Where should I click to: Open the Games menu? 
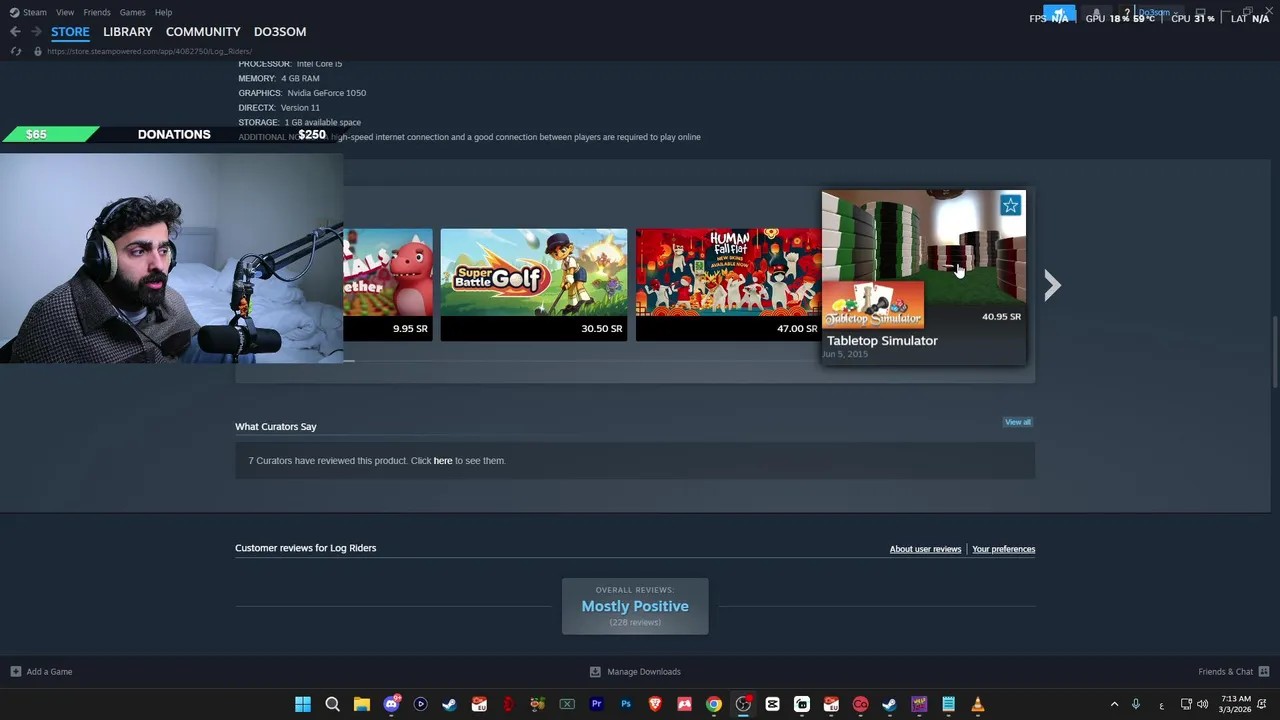(132, 12)
